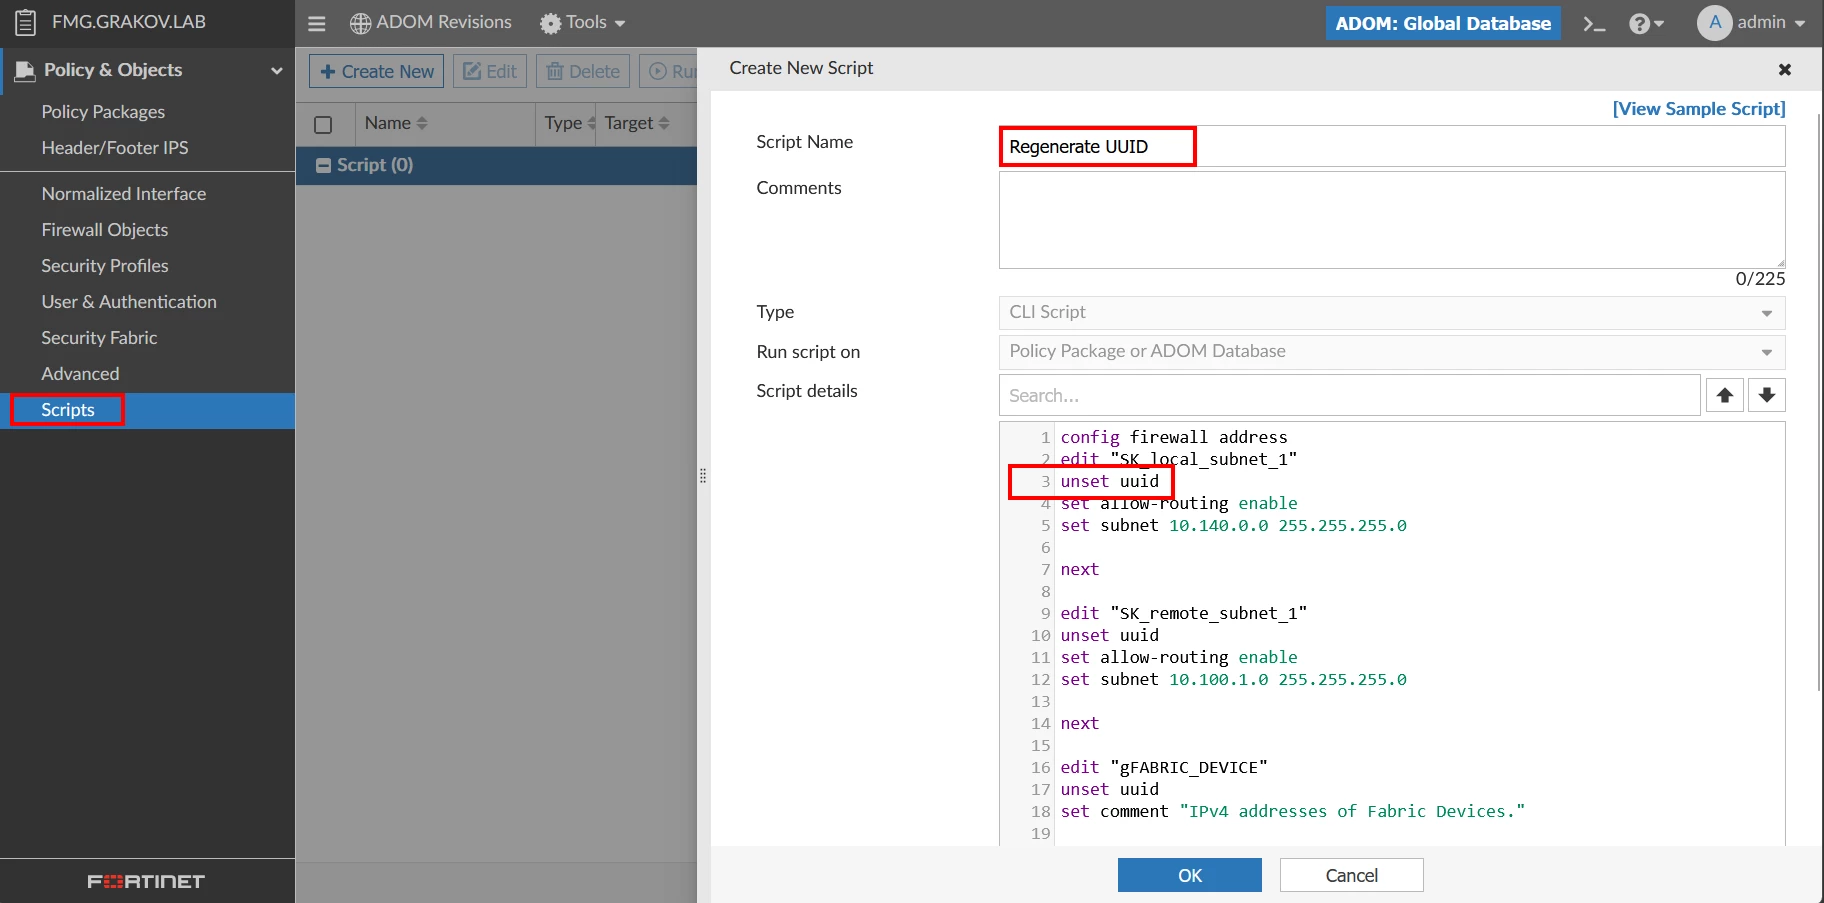Click the Fortinet logo
This screenshot has width=1824, height=903.
(x=146, y=881)
